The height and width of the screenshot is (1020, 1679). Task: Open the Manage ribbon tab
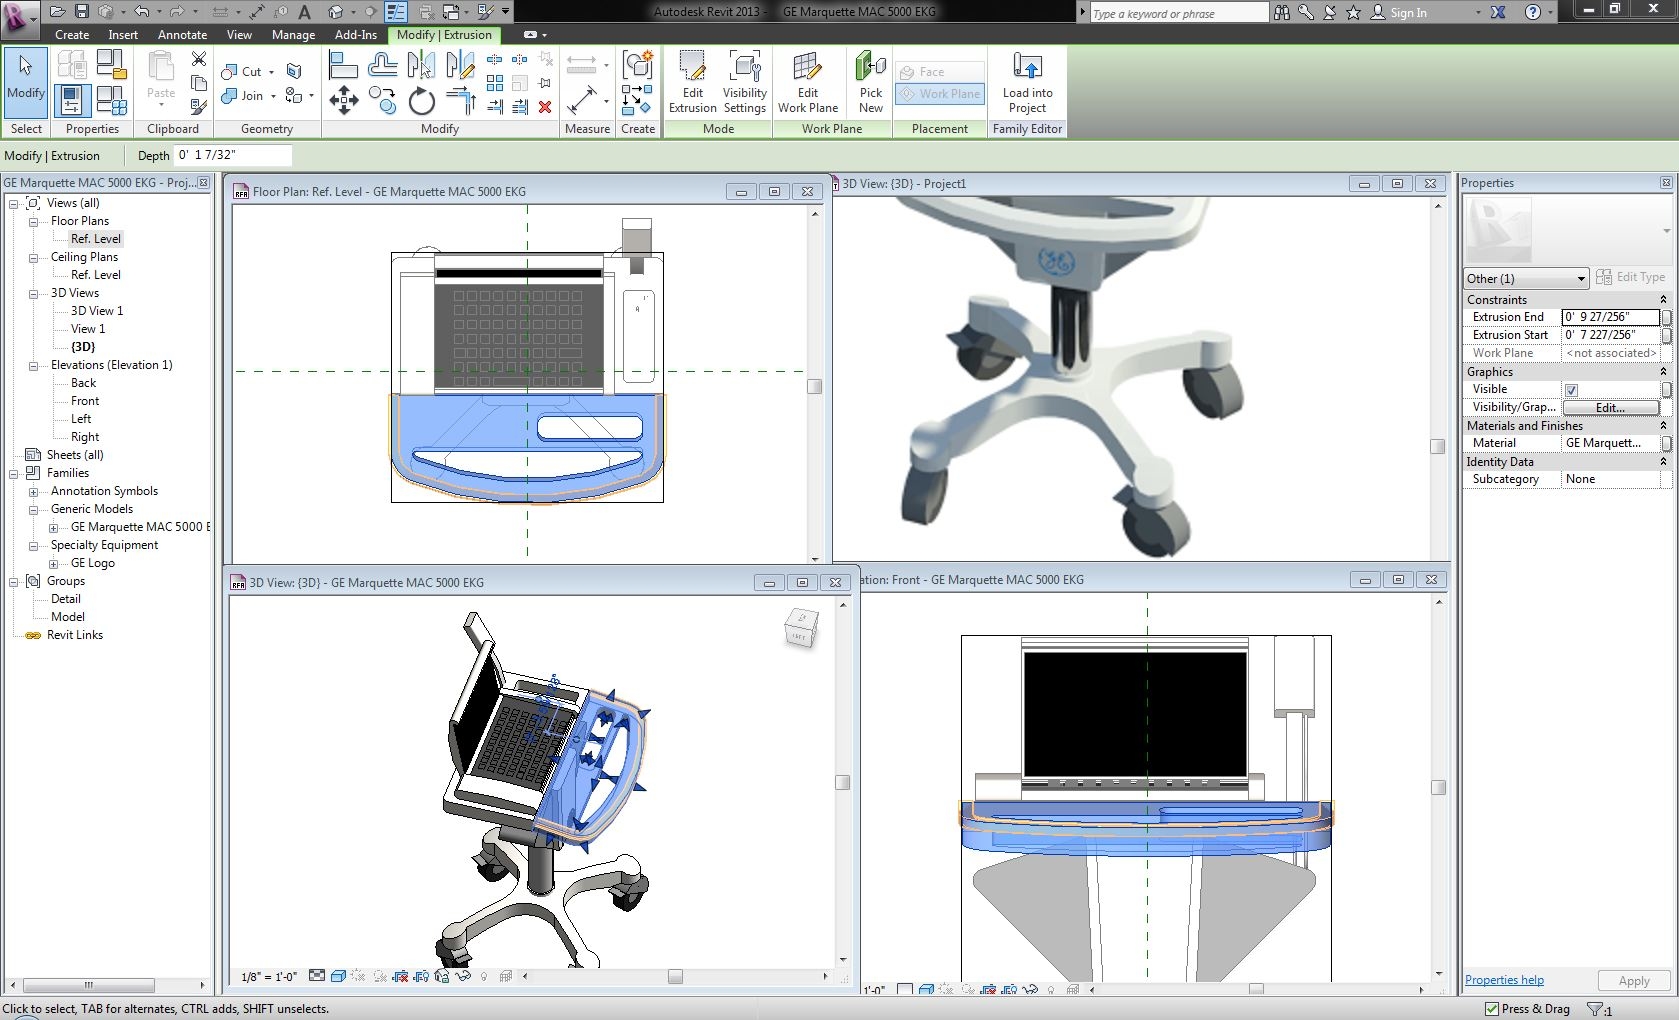(292, 34)
